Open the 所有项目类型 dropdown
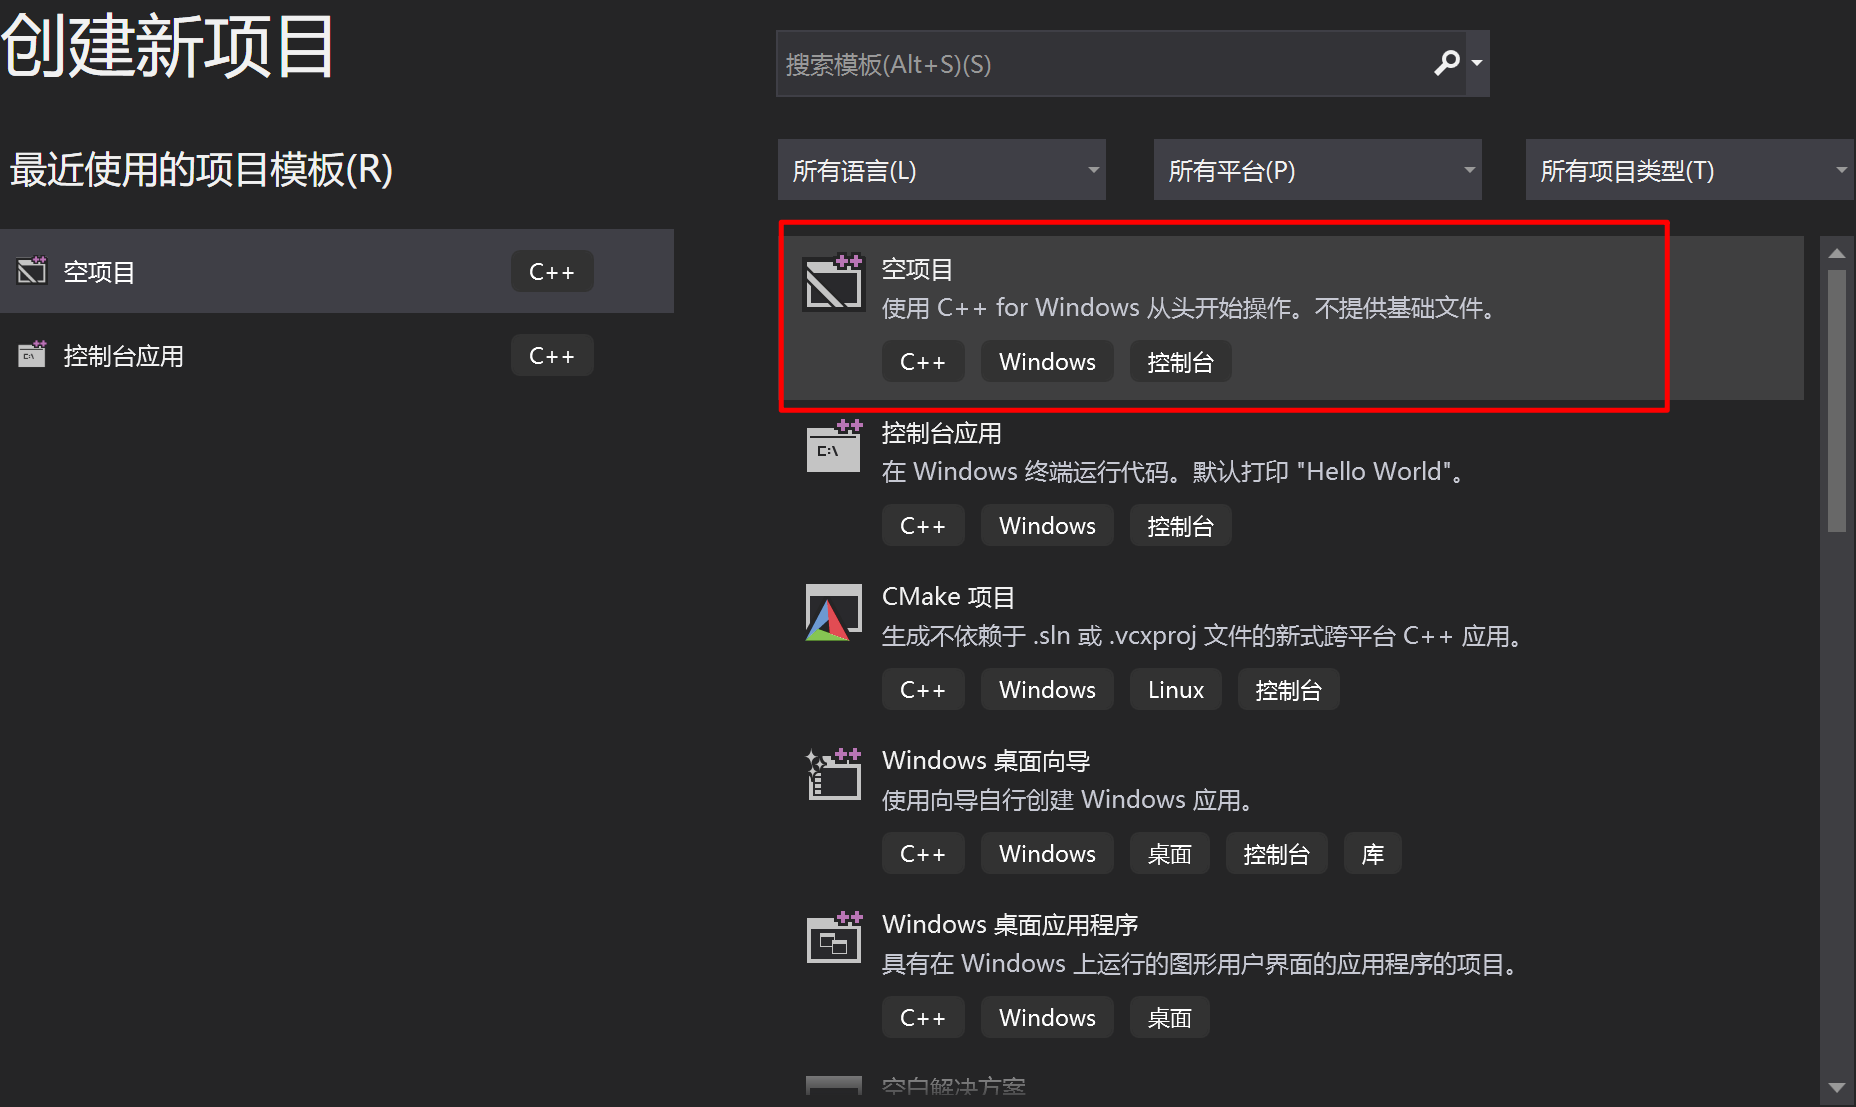The height and width of the screenshot is (1107, 1856). coord(1688,169)
